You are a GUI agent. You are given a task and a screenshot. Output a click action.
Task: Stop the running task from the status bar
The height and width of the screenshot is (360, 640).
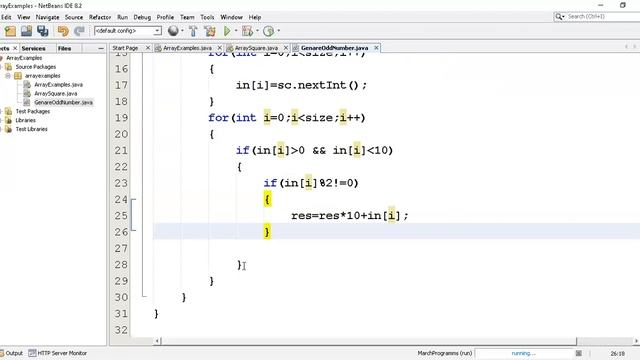[578, 353]
